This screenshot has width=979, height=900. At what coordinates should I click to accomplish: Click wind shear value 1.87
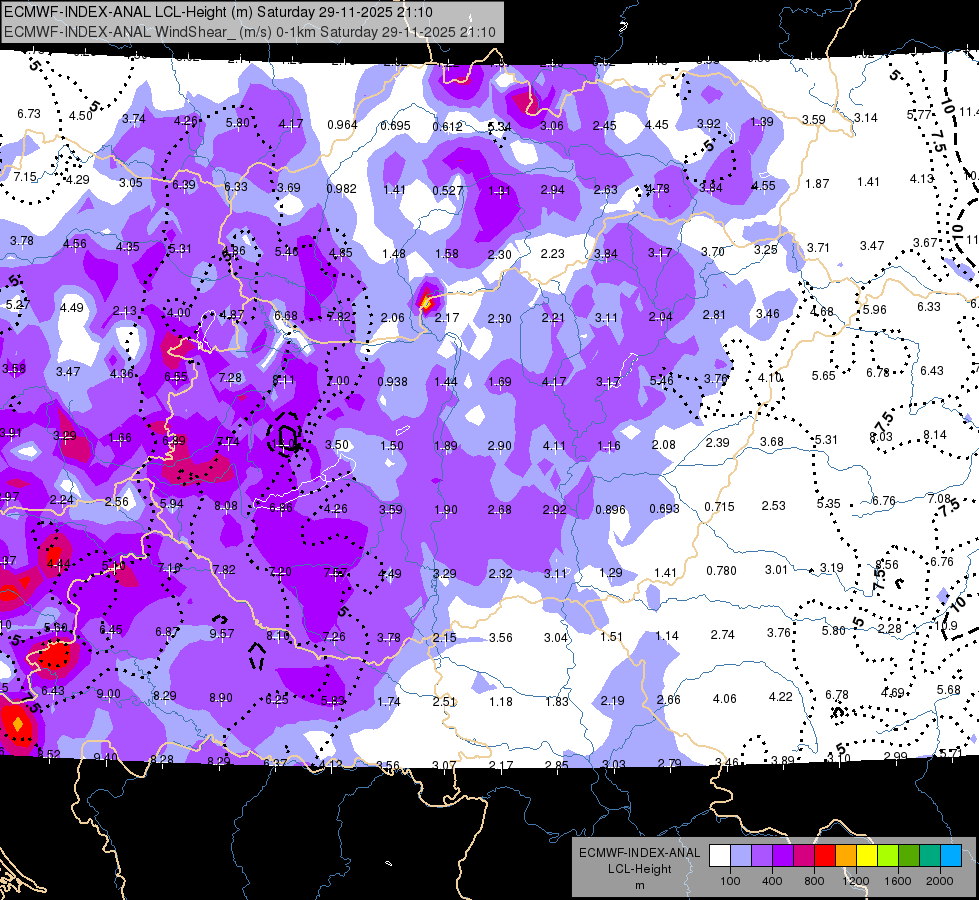click(817, 184)
